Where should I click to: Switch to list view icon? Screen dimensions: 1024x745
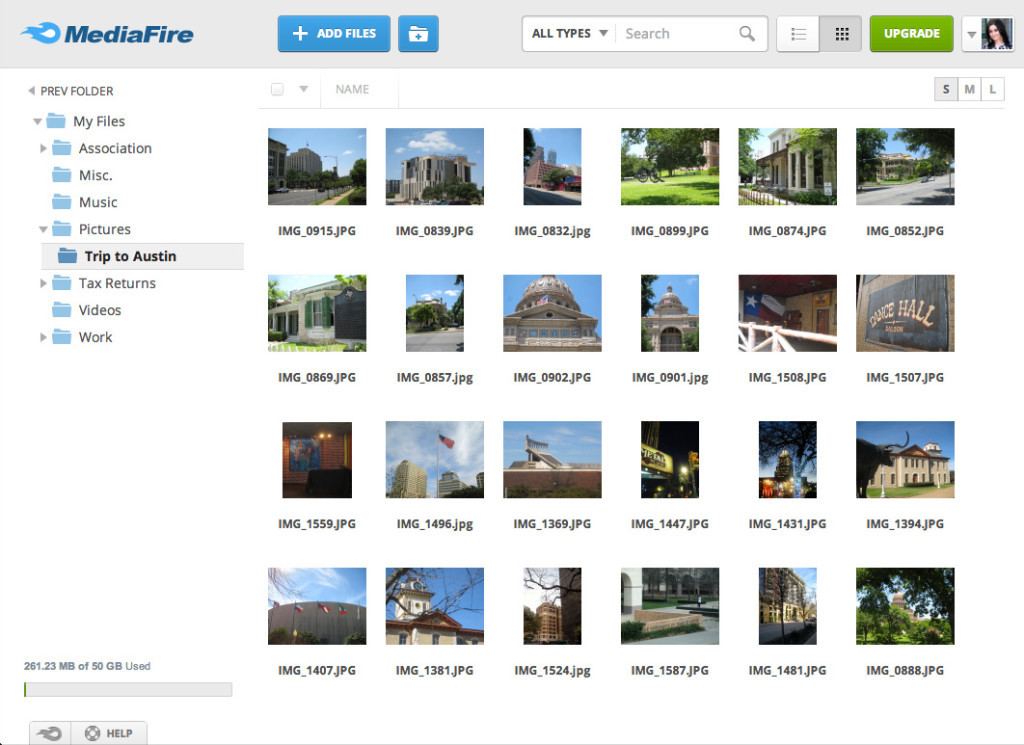pyautogui.click(x=797, y=33)
